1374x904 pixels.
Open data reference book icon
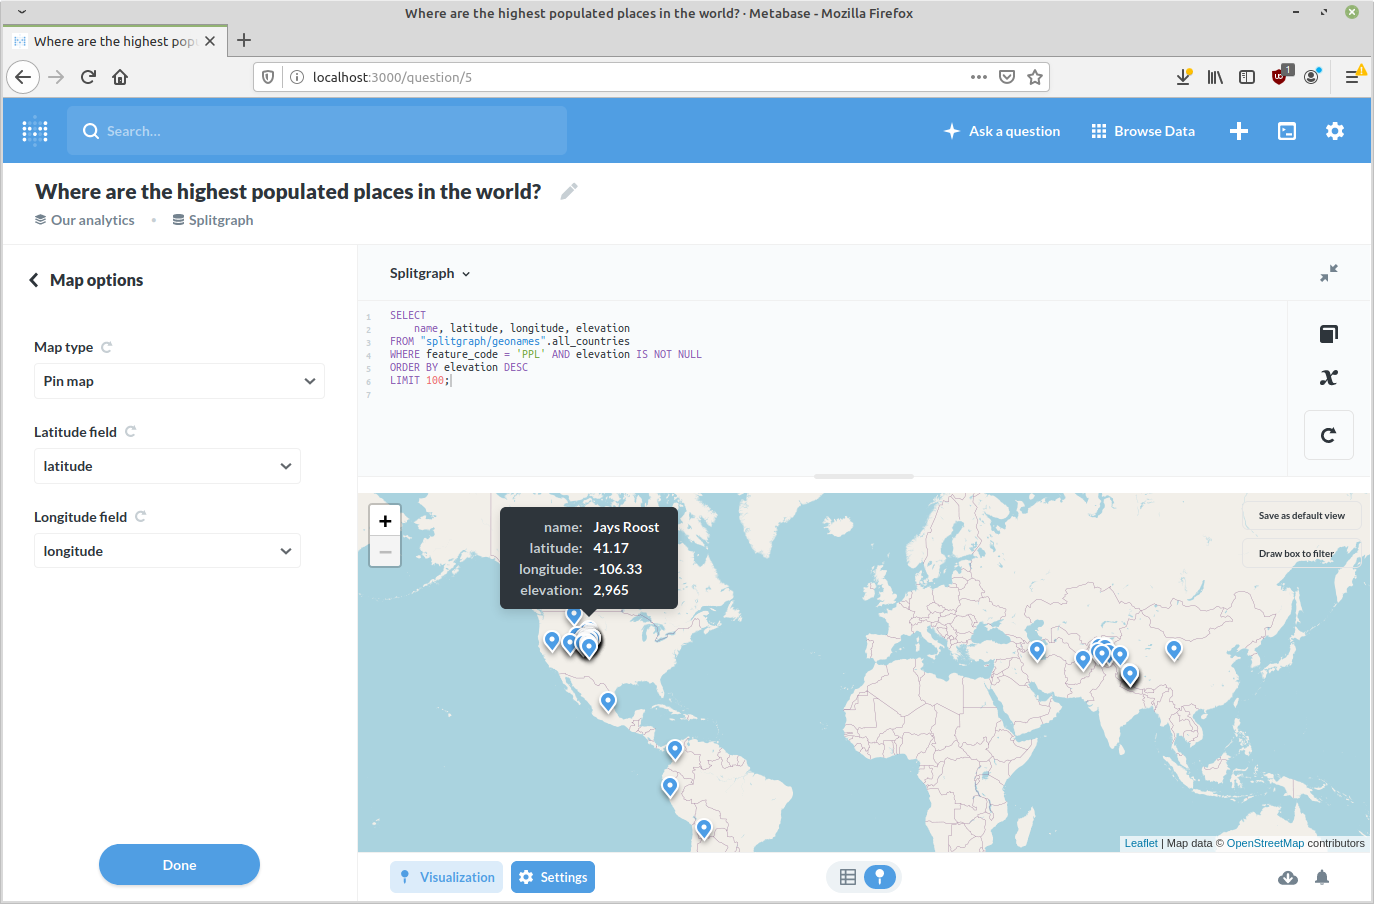pos(1329,334)
